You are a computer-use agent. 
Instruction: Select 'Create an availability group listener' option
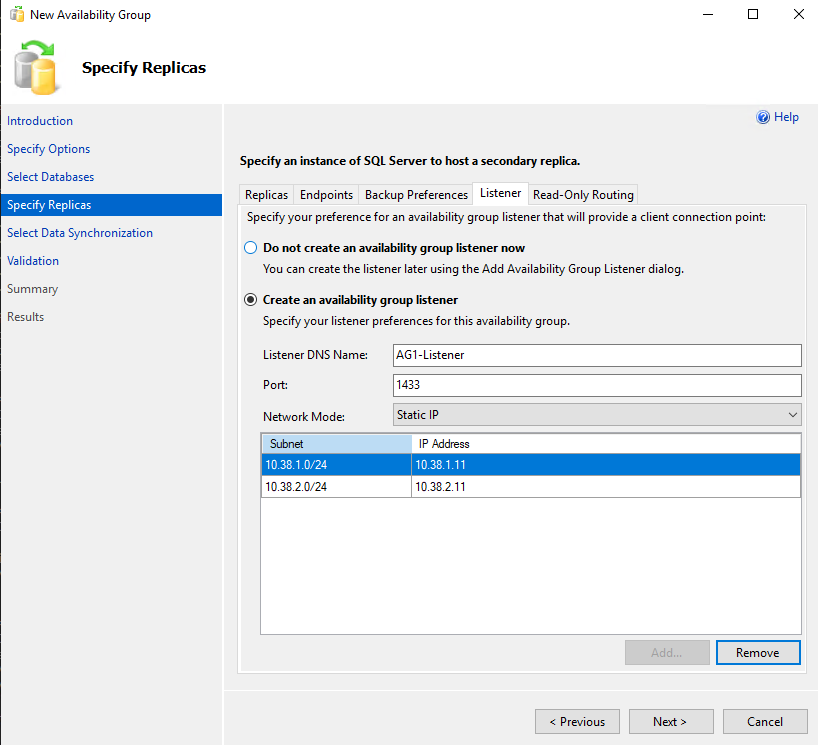point(251,300)
